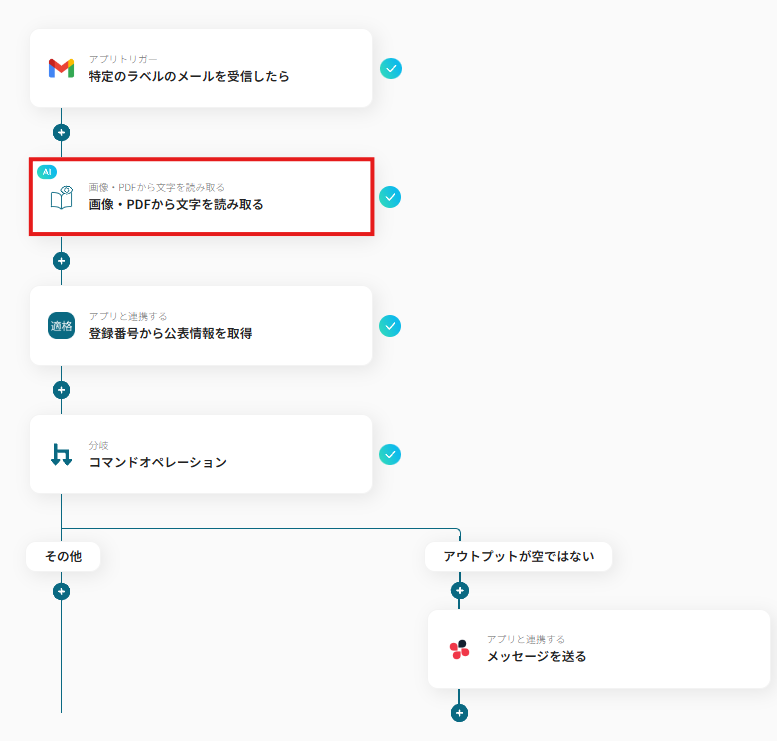Click the アプリと連携する label above メッセージを送る

pos(526,639)
